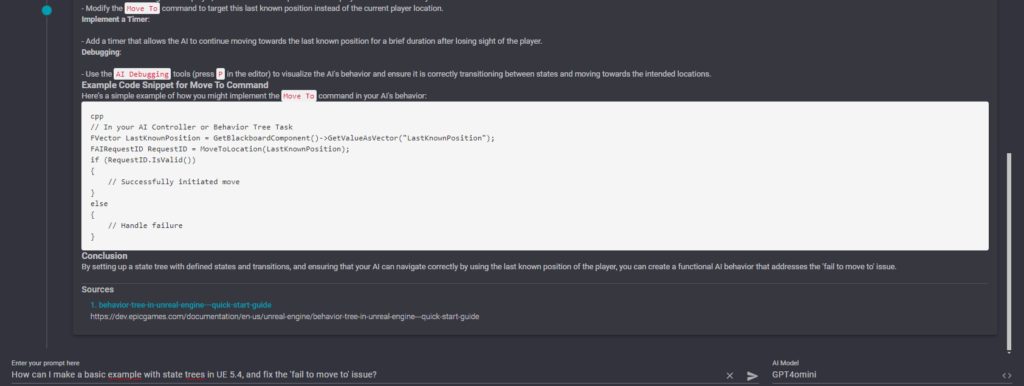
Task: Click the vertical scrollbar on the right
Action: (x=1009, y=251)
